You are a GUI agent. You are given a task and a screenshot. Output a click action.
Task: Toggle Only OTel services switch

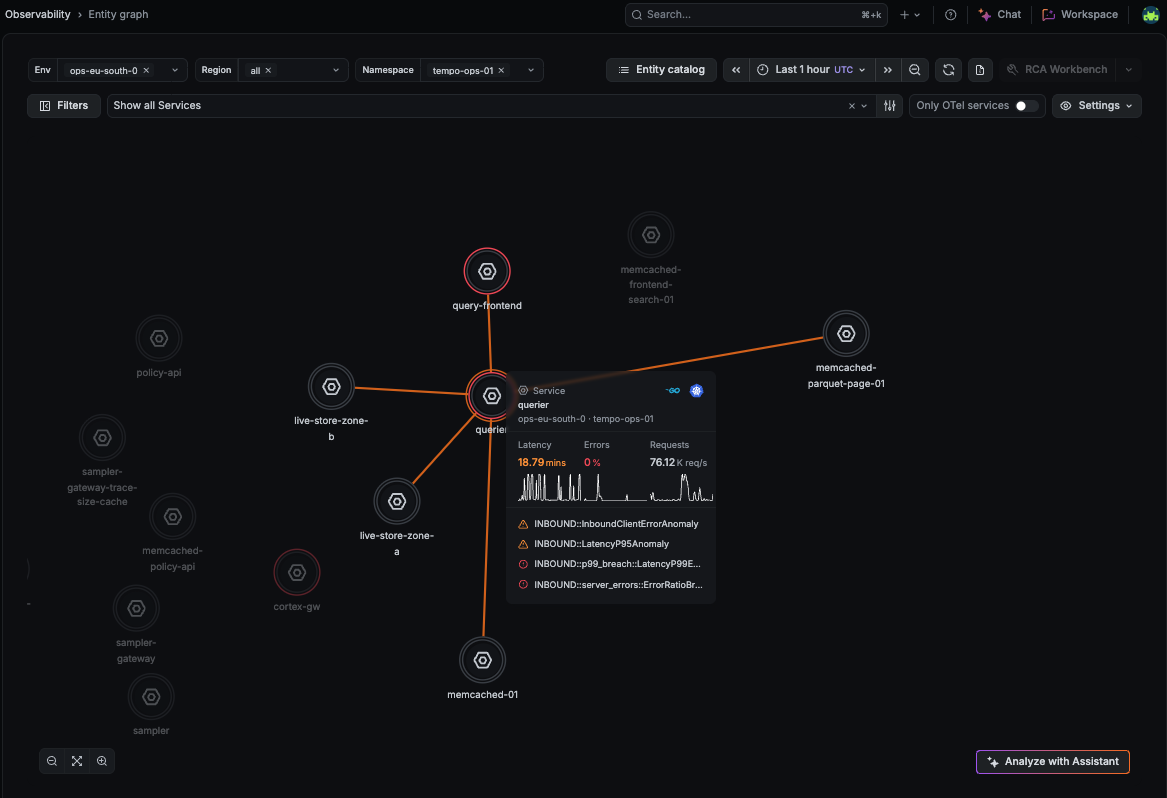(1026, 106)
